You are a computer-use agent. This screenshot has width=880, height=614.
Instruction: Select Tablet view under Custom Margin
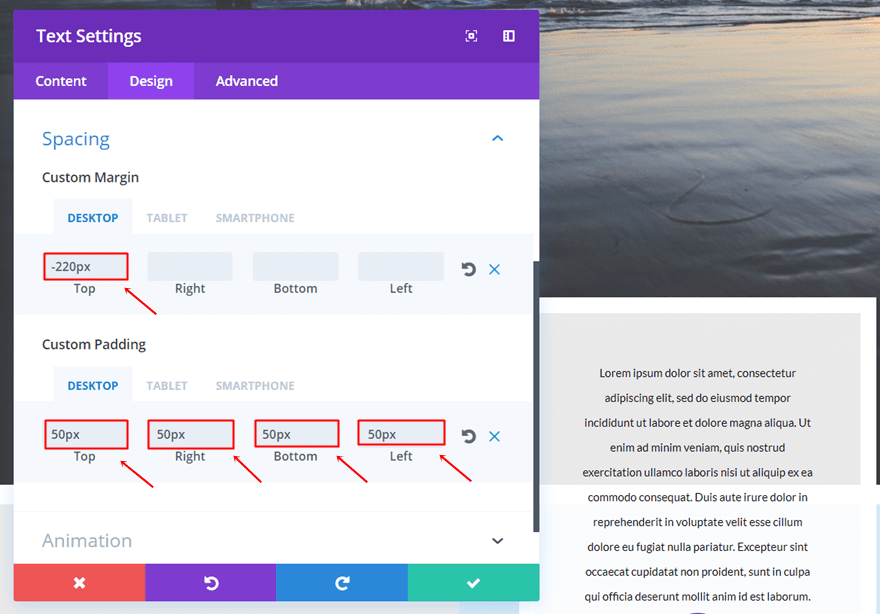tap(167, 218)
